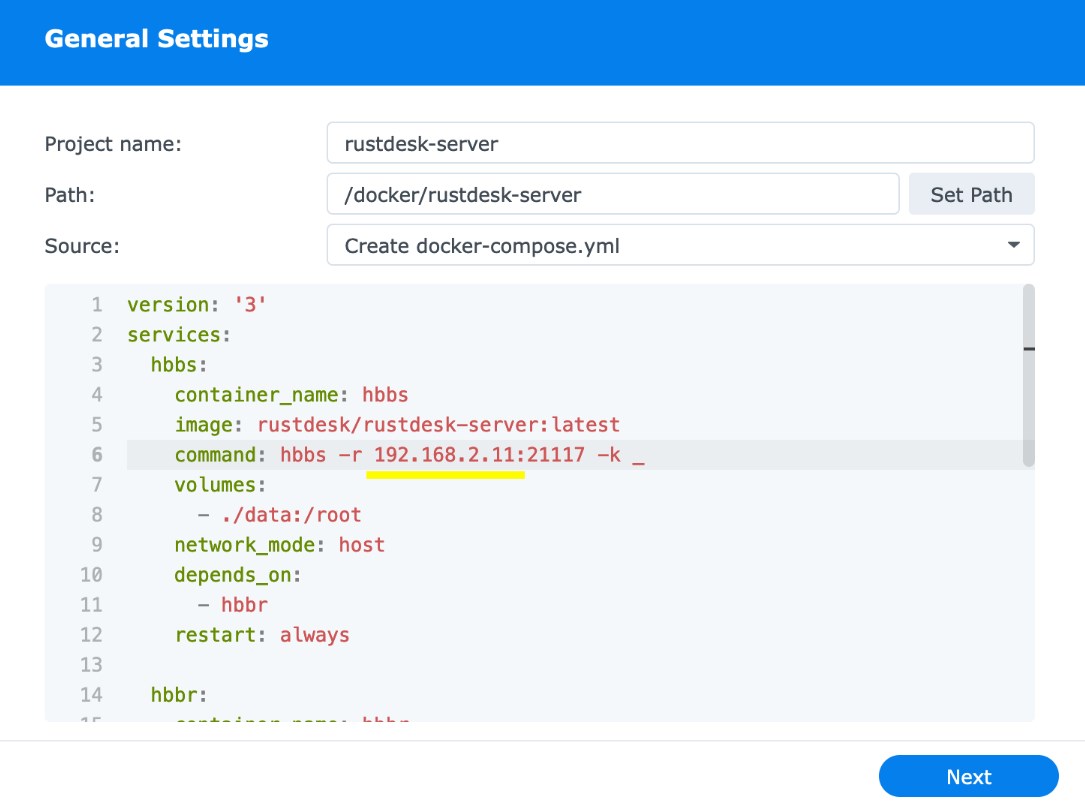The height and width of the screenshot is (812, 1085).
Task: Click the "Project name:" label
Action: click(113, 144)
